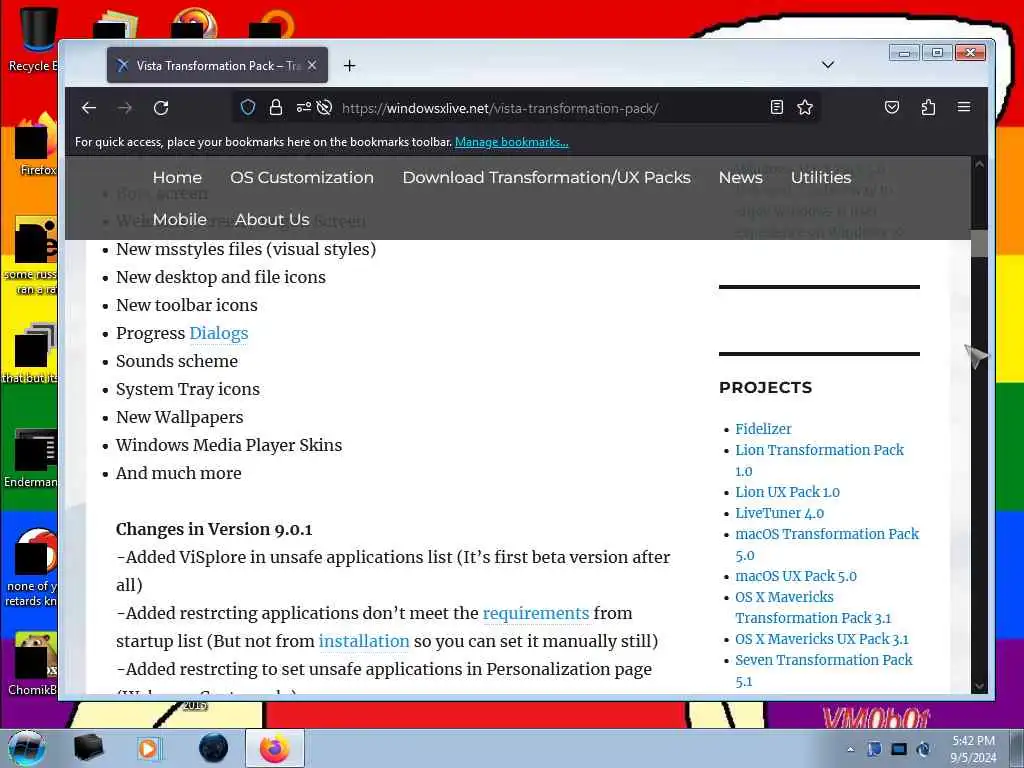The height and width of the screenshot is (768, 1024).
Task: Open the Fidelizer project link
Action: point(763,429)
